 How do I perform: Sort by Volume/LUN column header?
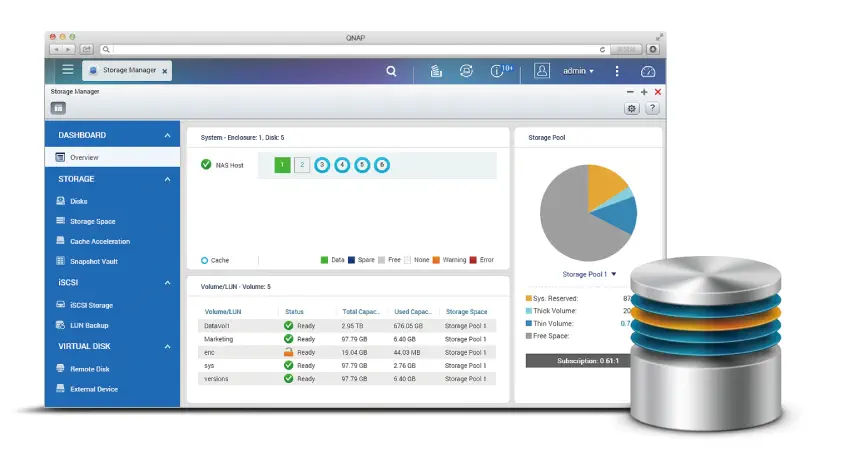[x=223, y=312]
